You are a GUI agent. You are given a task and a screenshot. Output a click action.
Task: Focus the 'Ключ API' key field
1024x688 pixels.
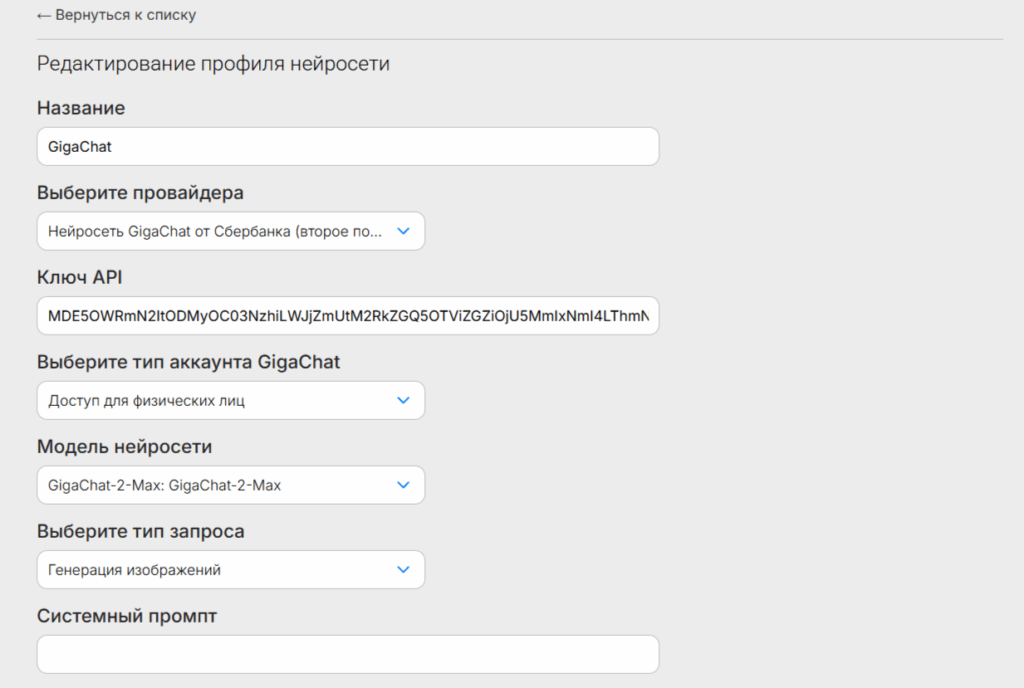click(x=347, y=316)
